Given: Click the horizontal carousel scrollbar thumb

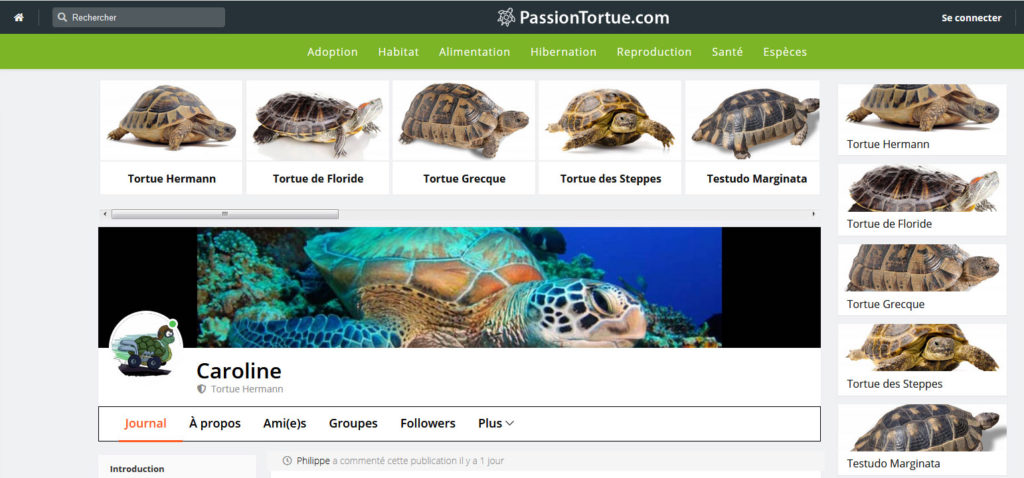Looking at the screenshot, I should (225, 214).
